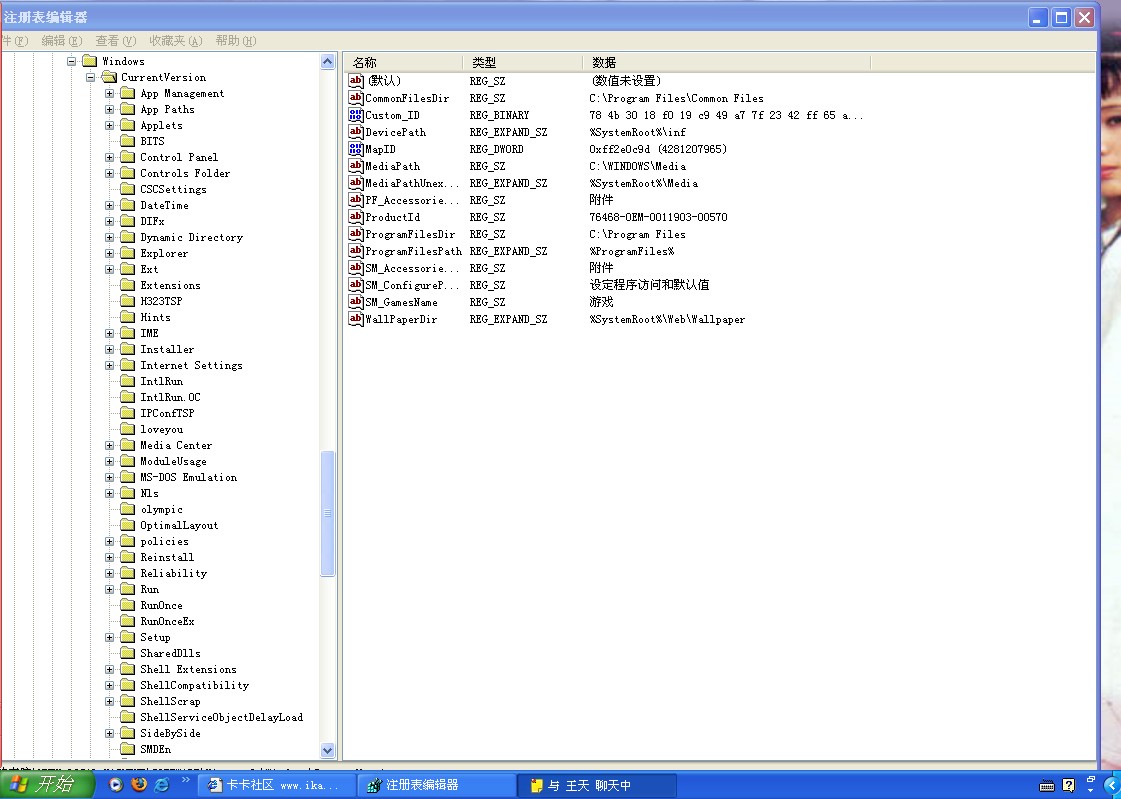Click the Custom_ID binary value icon
This screenshot has width=1121, height=799.
coord(355,115)
